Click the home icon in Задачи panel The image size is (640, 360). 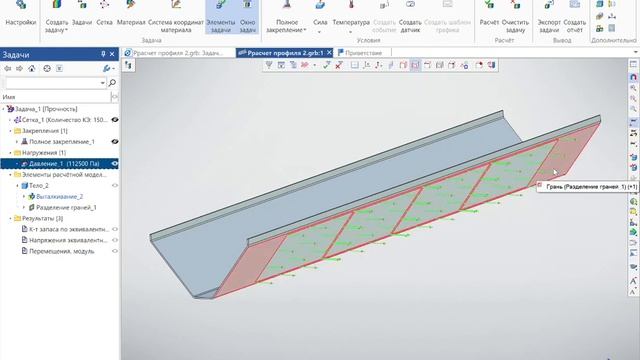click(32, 69)
